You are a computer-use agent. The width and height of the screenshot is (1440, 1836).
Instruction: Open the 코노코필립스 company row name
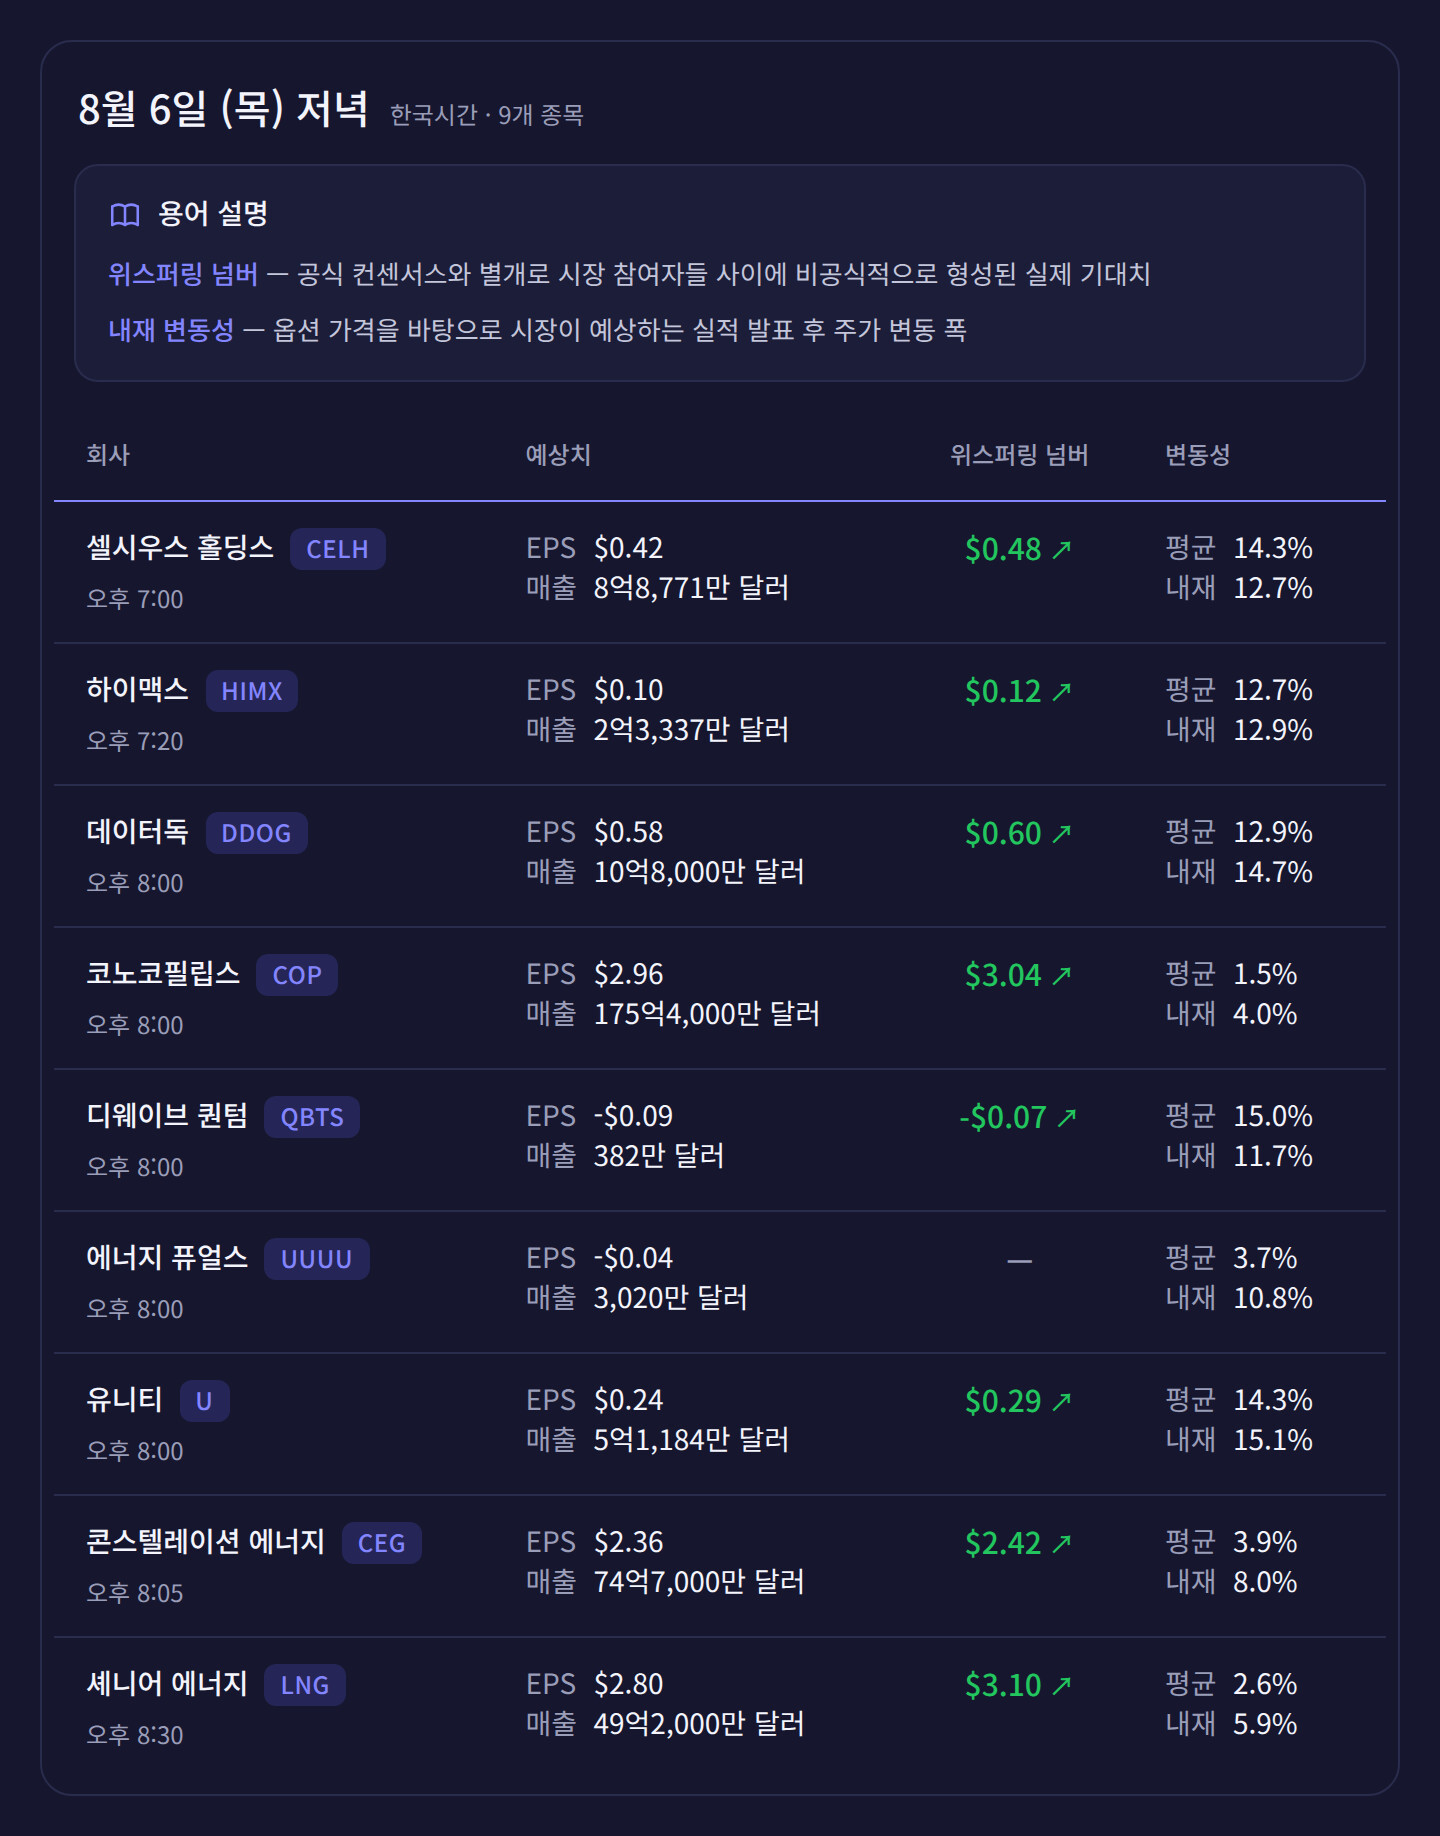[163, 973]
